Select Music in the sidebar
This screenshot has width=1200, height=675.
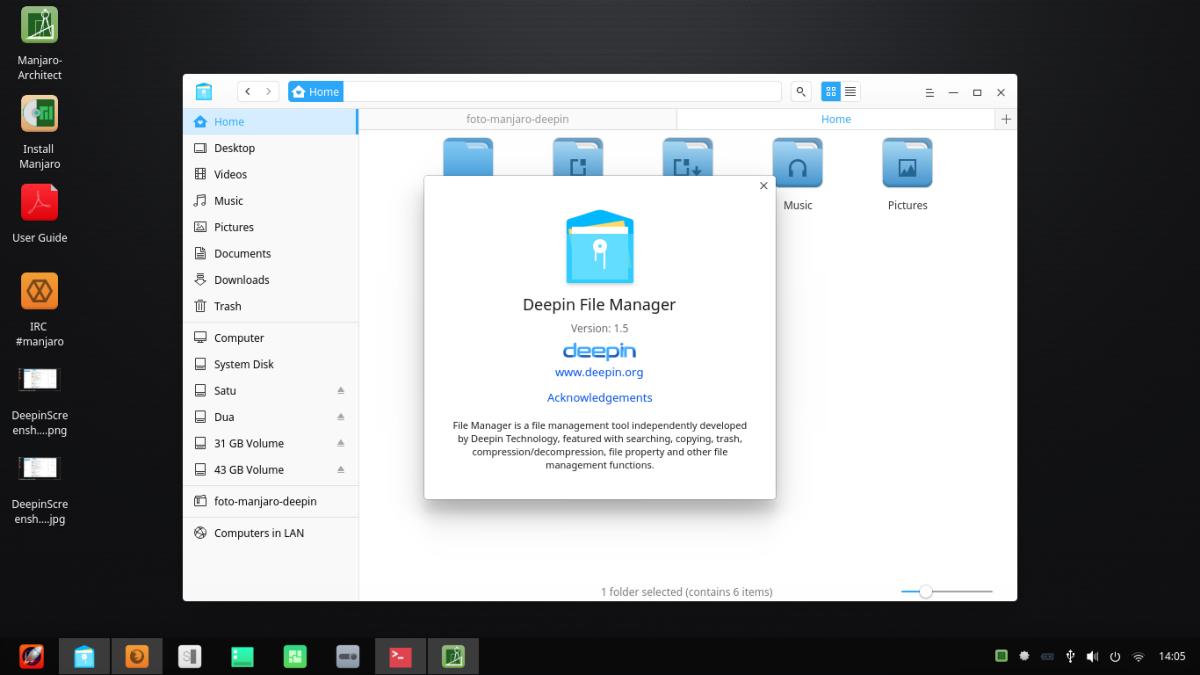(270, 201)
